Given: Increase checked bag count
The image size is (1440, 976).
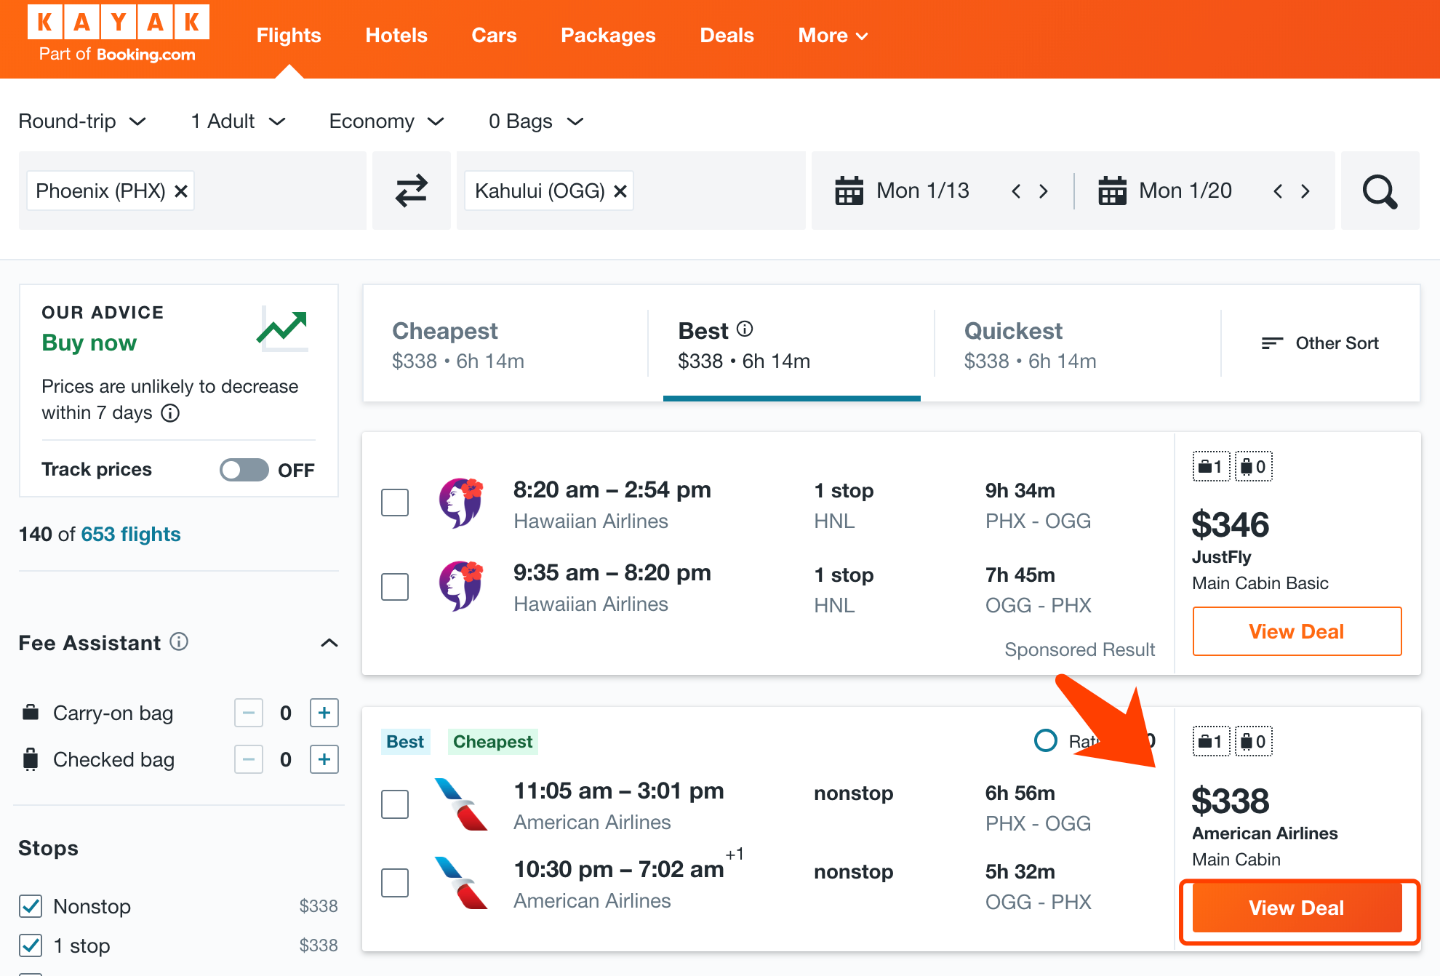Looking at the screenshot, I should click(324, 760).
